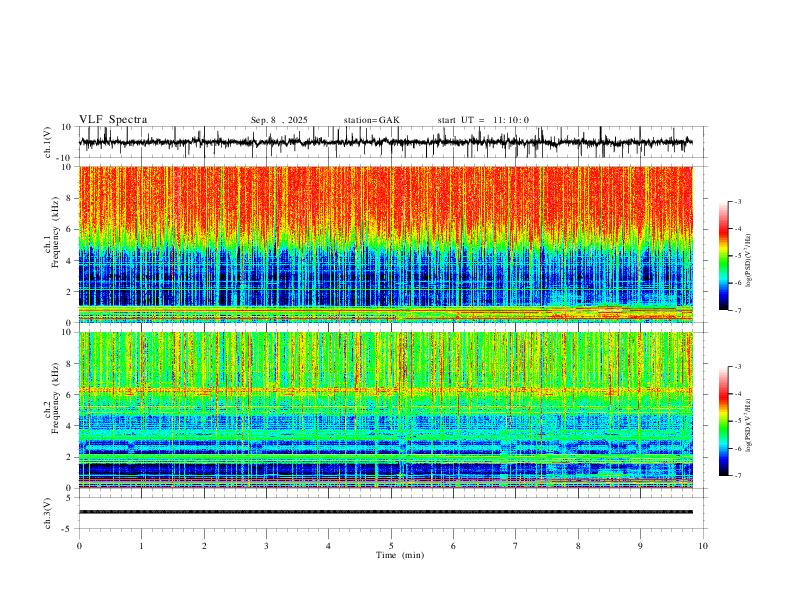The height and width of the screenshot is (612, 792).
Task: Click the "5" tick on ch.3(V) axis
Action: (x=70, y=498)
